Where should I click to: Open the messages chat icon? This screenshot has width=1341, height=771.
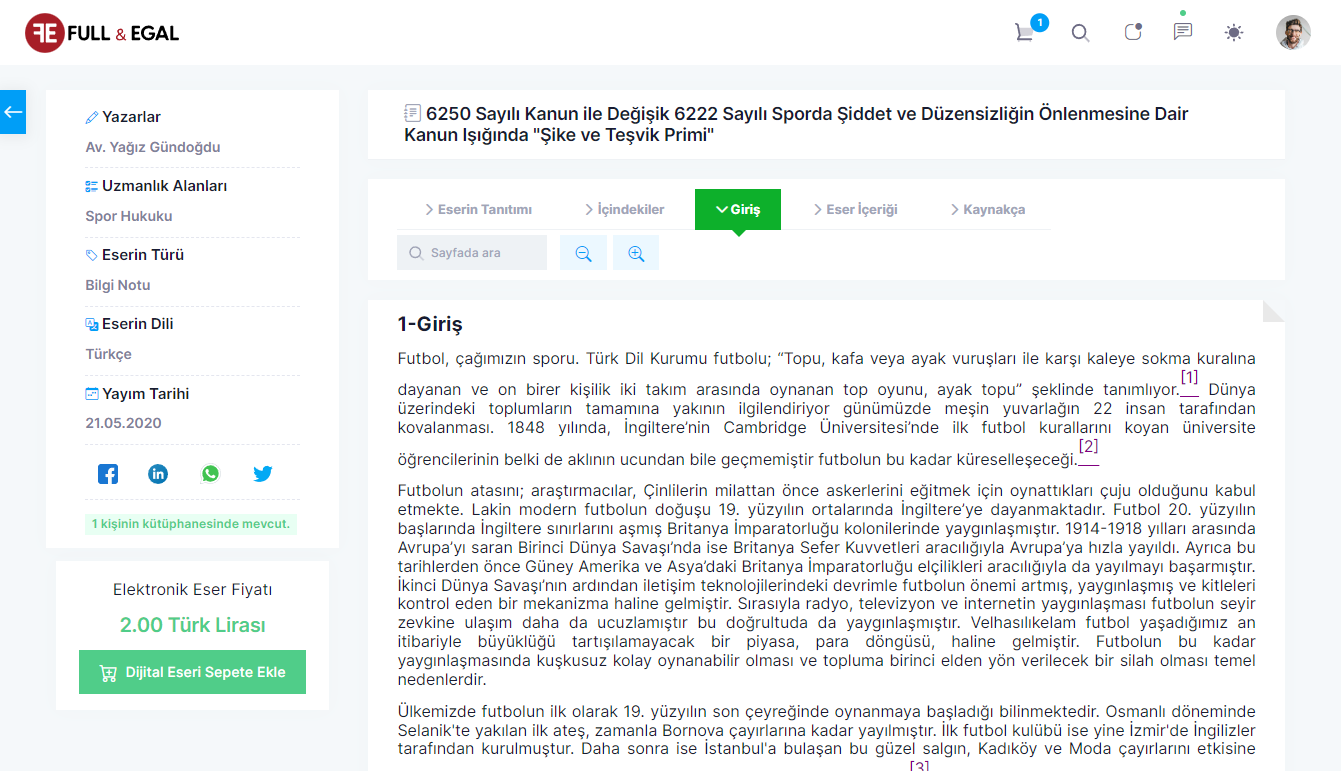[1183, 32]
